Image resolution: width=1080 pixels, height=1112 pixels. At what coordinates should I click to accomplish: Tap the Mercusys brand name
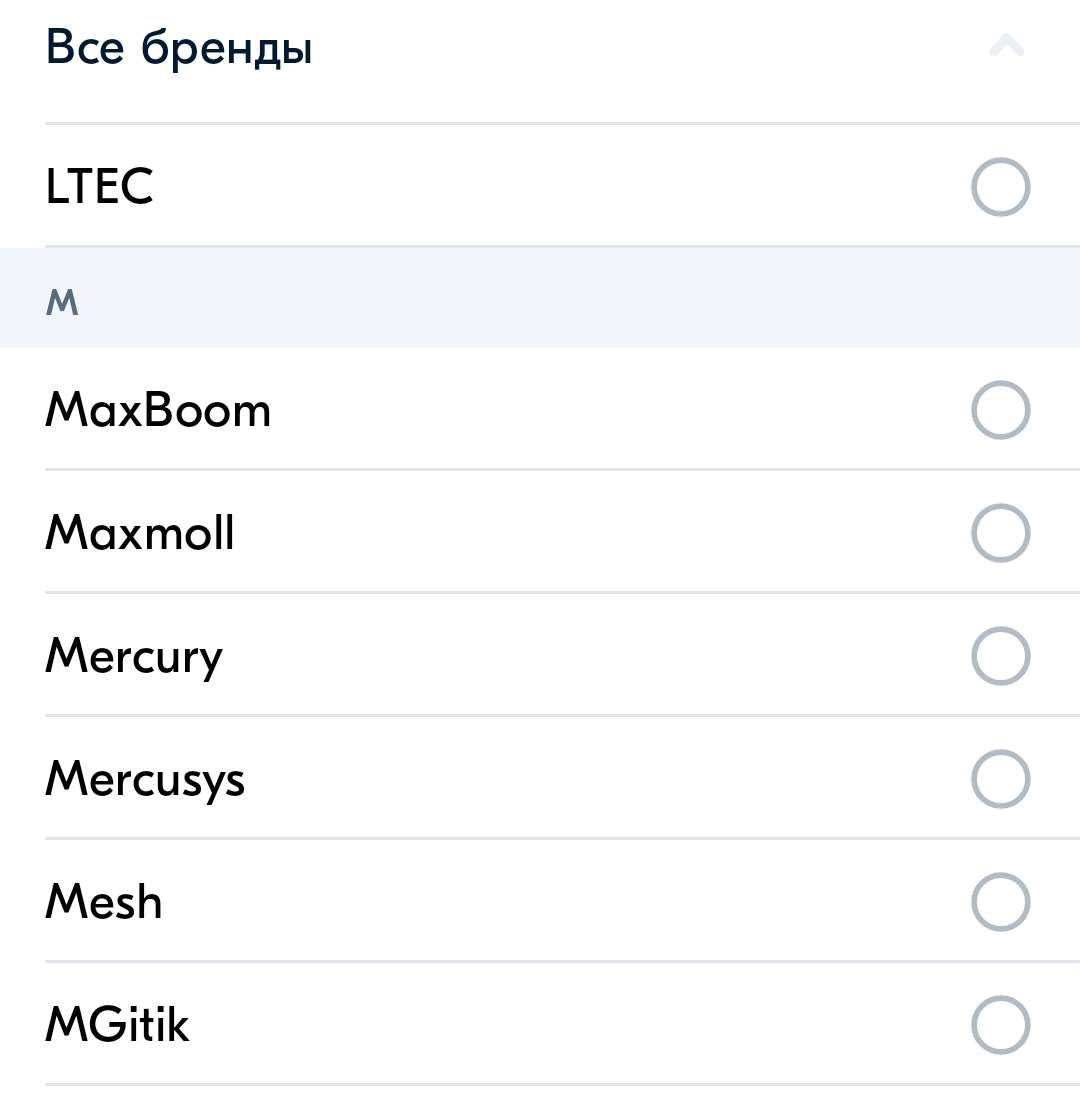pyautogui.click(x=145, y=780)
